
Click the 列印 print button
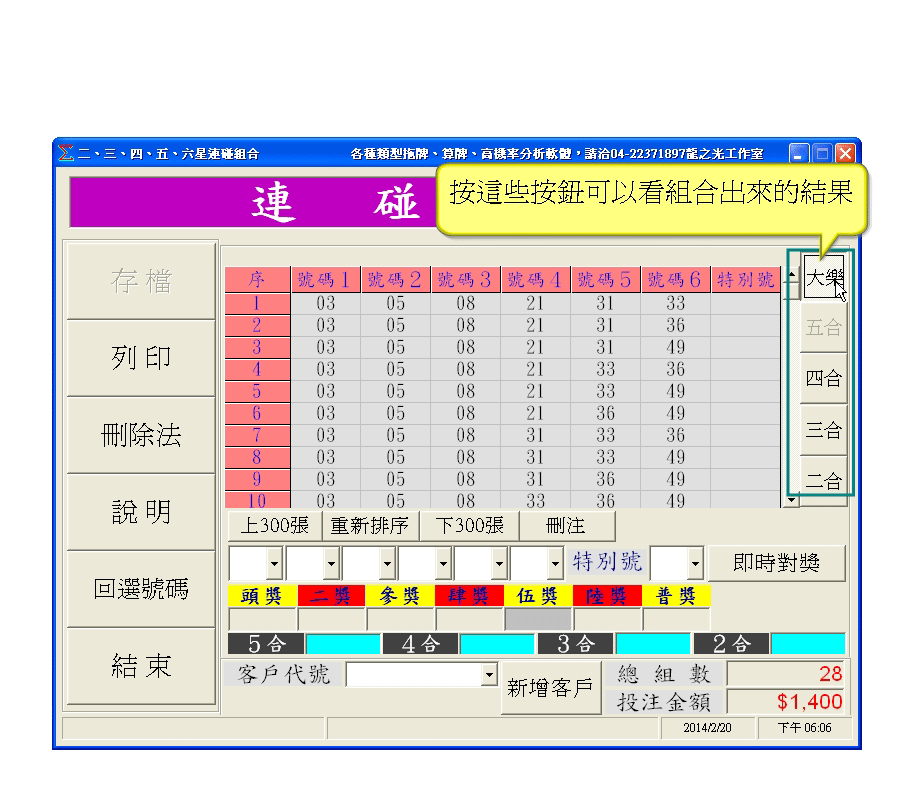click(141, 358)
